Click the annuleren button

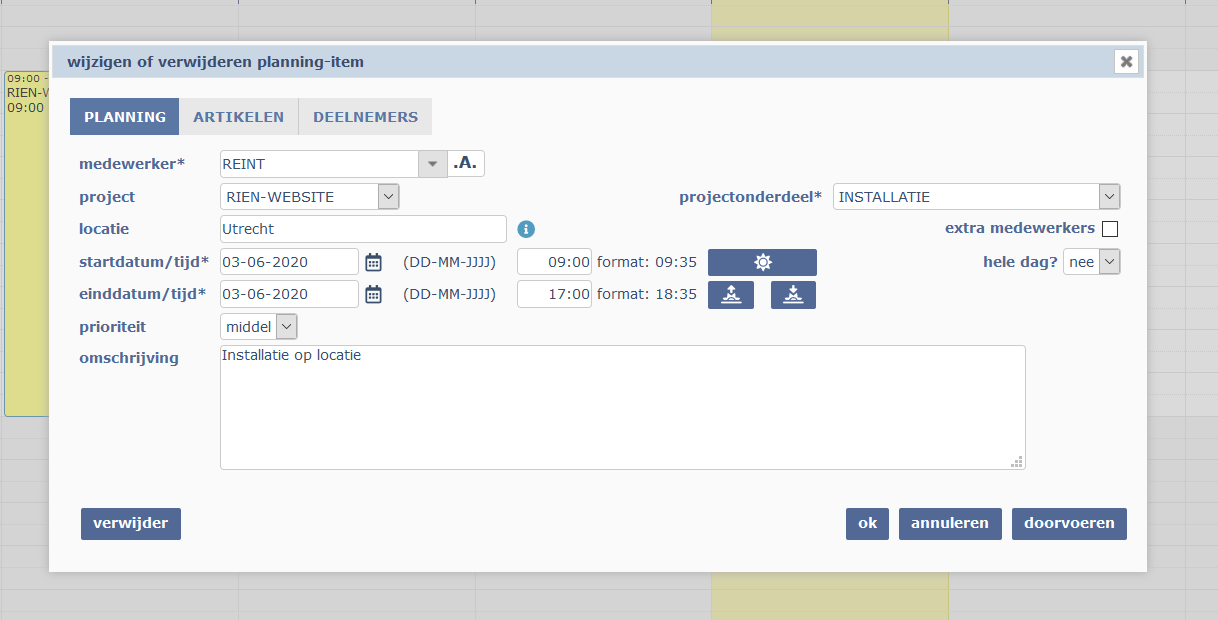tap(949, 523)
